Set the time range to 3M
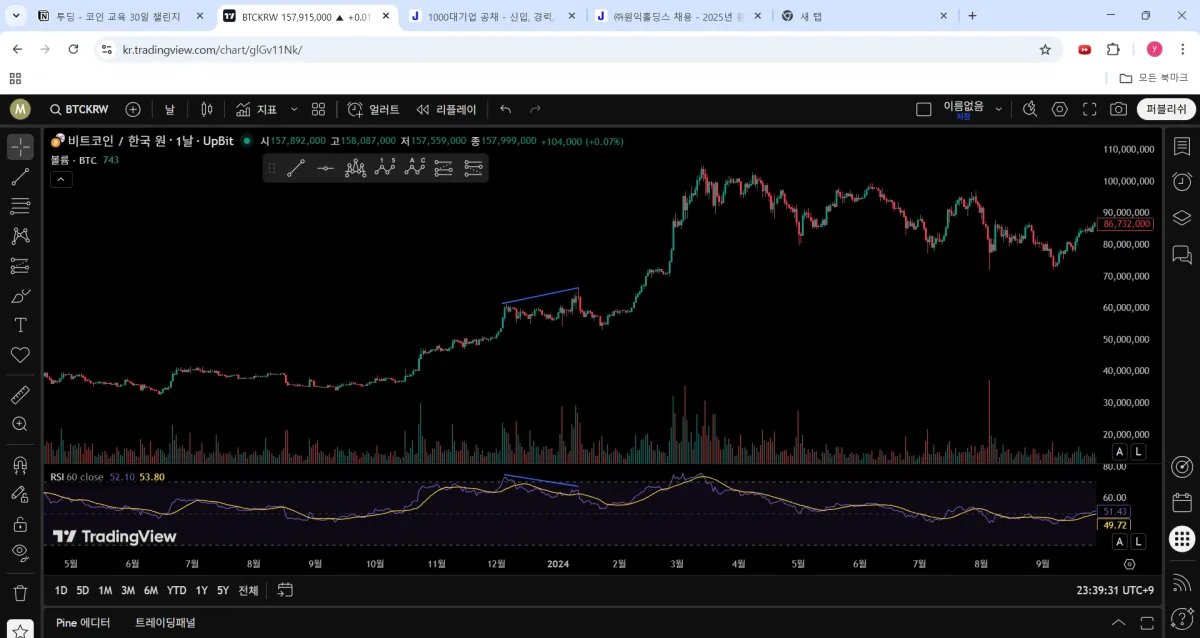The image size is (1200, 638). pos(128,590)
